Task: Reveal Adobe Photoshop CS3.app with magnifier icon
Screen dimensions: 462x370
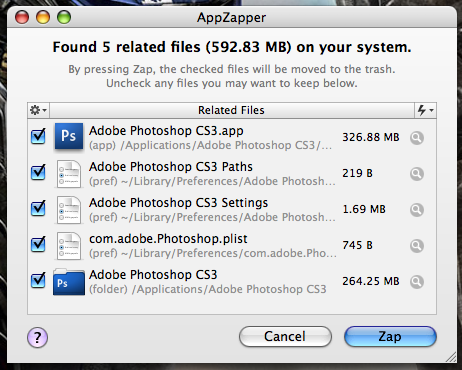Action: pos(417,138)
